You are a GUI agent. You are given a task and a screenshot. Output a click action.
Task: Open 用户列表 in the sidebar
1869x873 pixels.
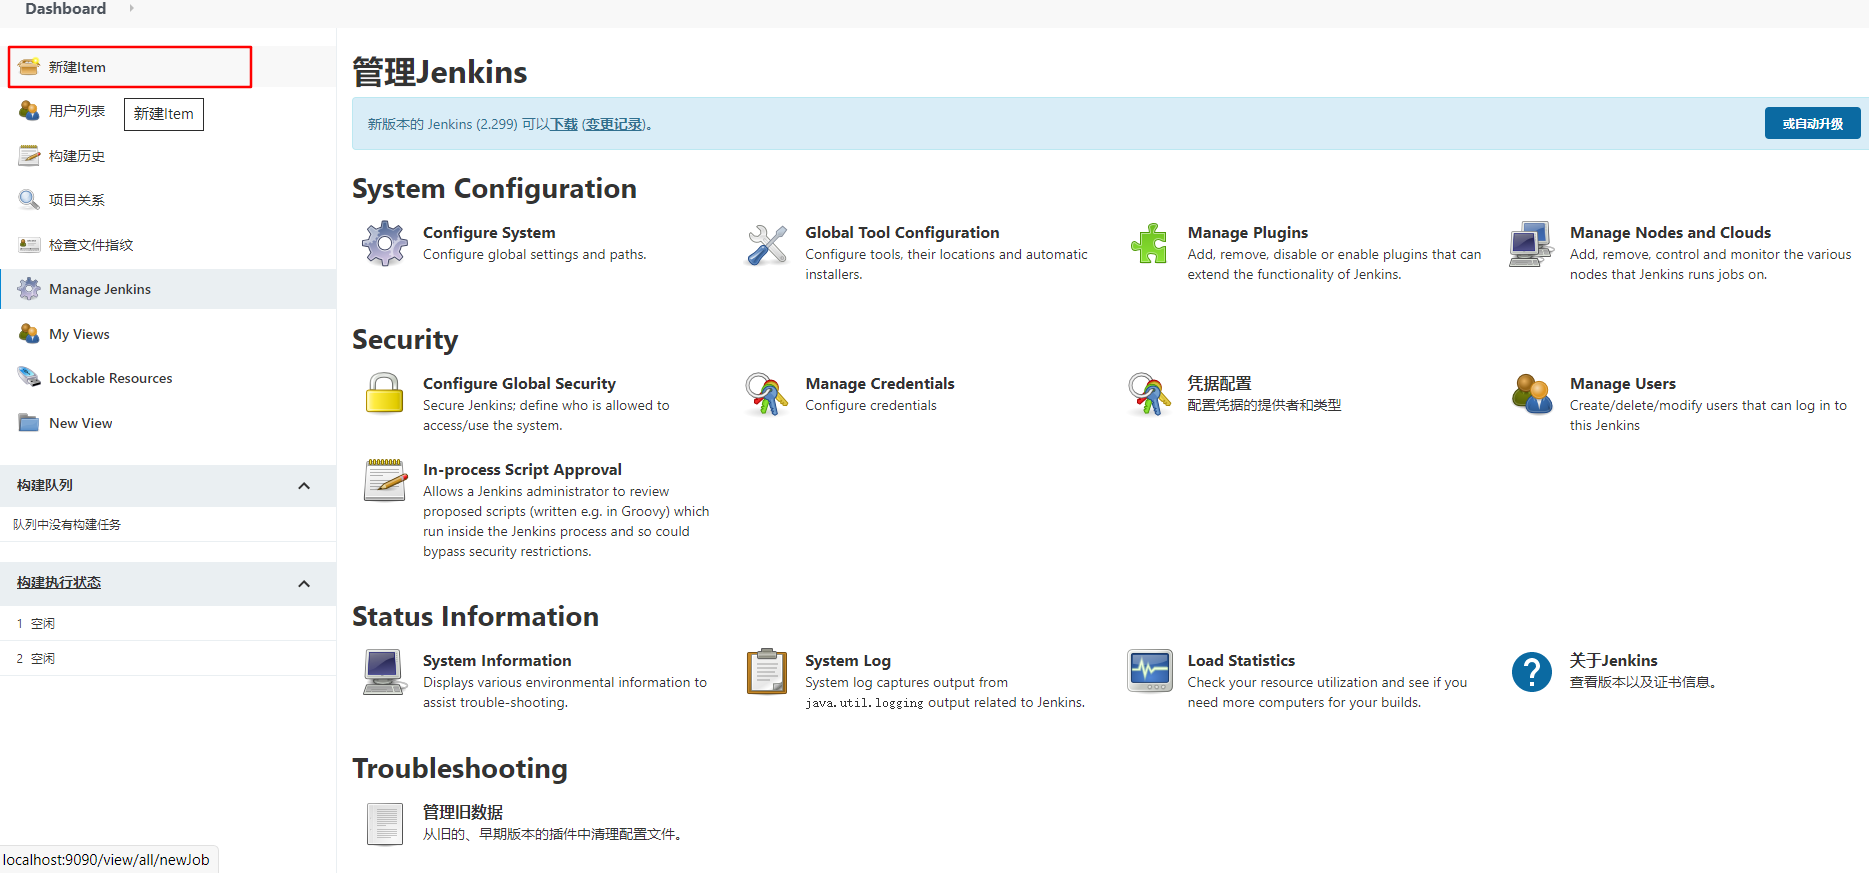(x=77, y=111)
